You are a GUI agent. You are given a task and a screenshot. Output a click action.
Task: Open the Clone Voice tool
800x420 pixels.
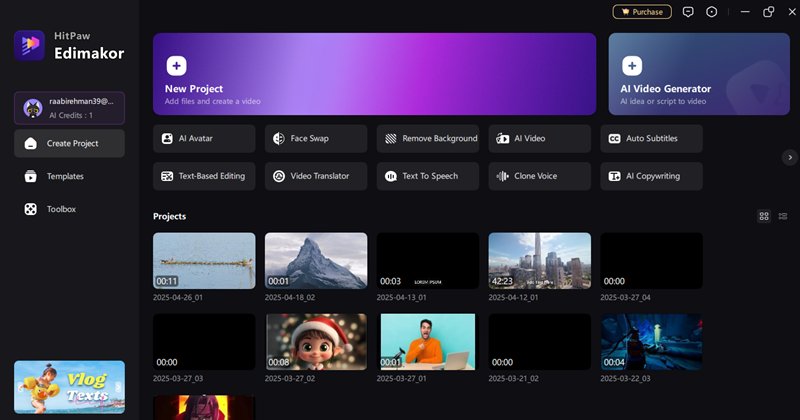pos(540,176)
